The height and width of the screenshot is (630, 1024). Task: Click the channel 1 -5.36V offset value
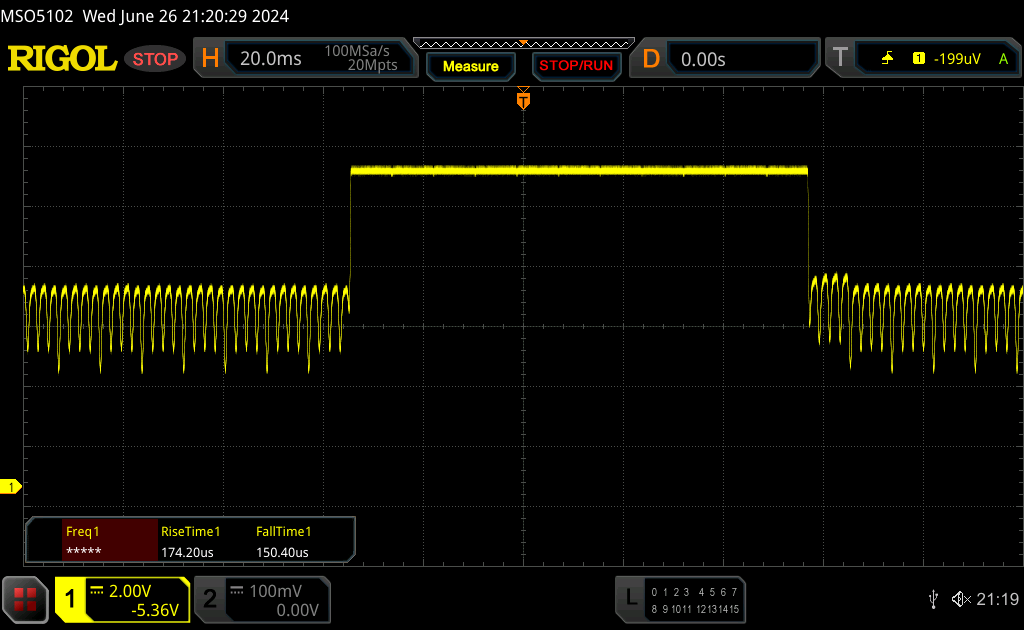[x=155, y=610]
